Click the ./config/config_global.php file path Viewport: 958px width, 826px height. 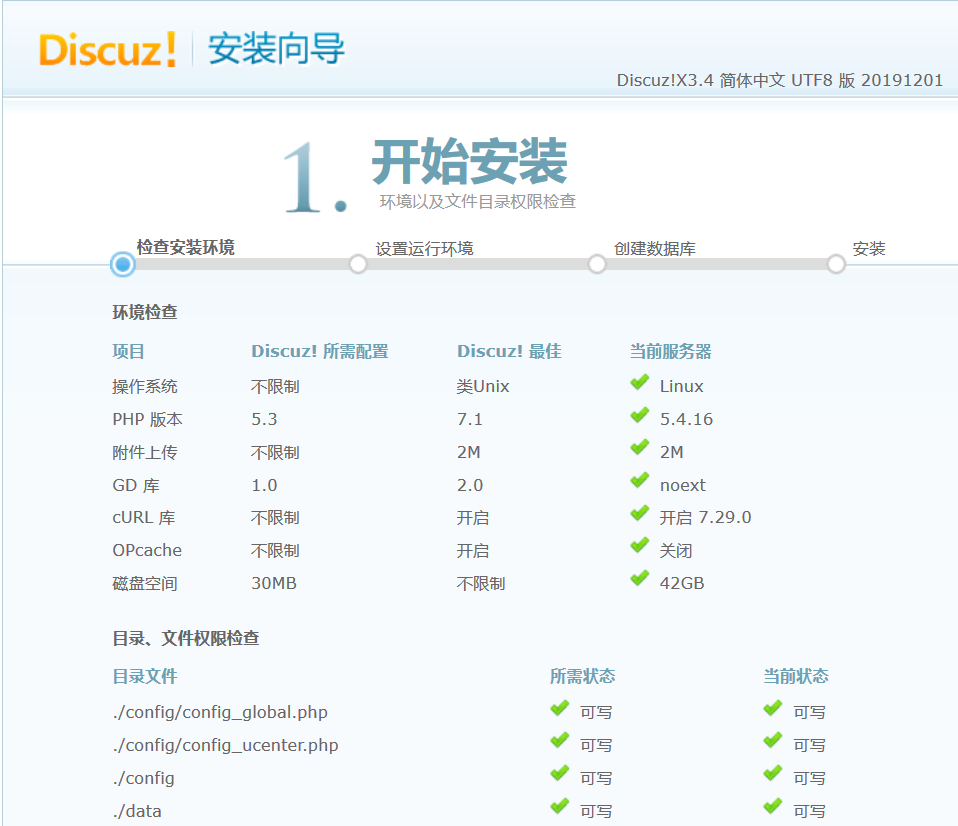(218, 711)
